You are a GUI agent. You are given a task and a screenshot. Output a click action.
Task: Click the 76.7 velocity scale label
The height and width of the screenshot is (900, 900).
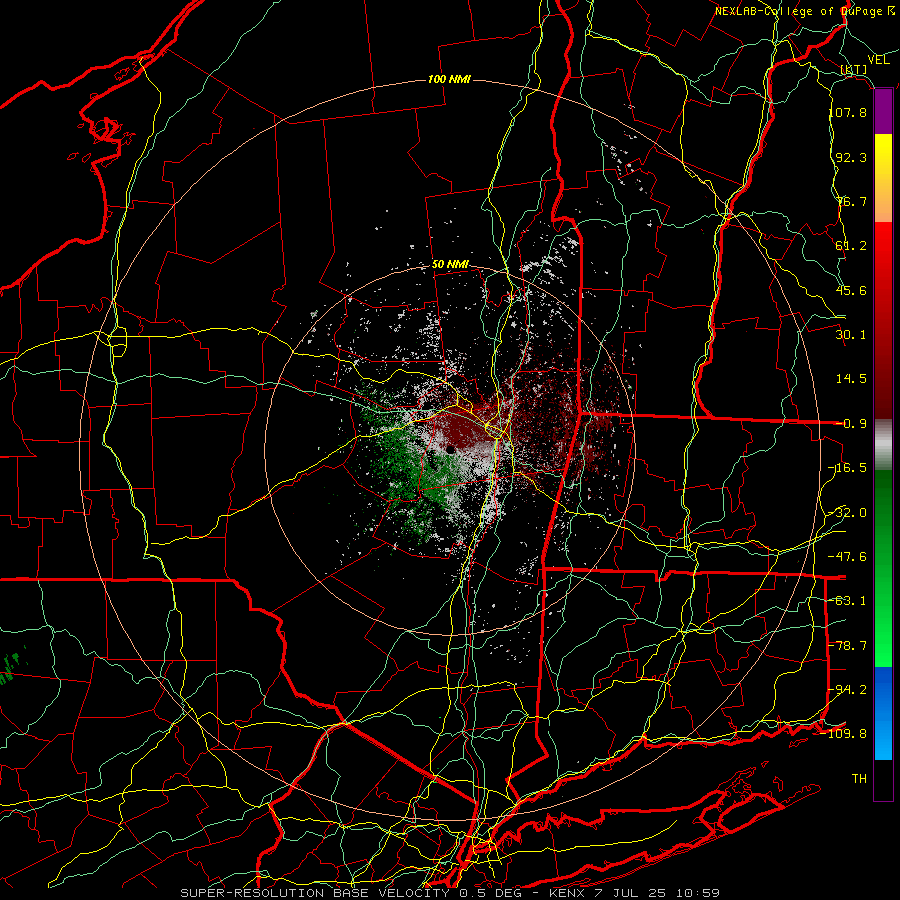coord(851,201)
